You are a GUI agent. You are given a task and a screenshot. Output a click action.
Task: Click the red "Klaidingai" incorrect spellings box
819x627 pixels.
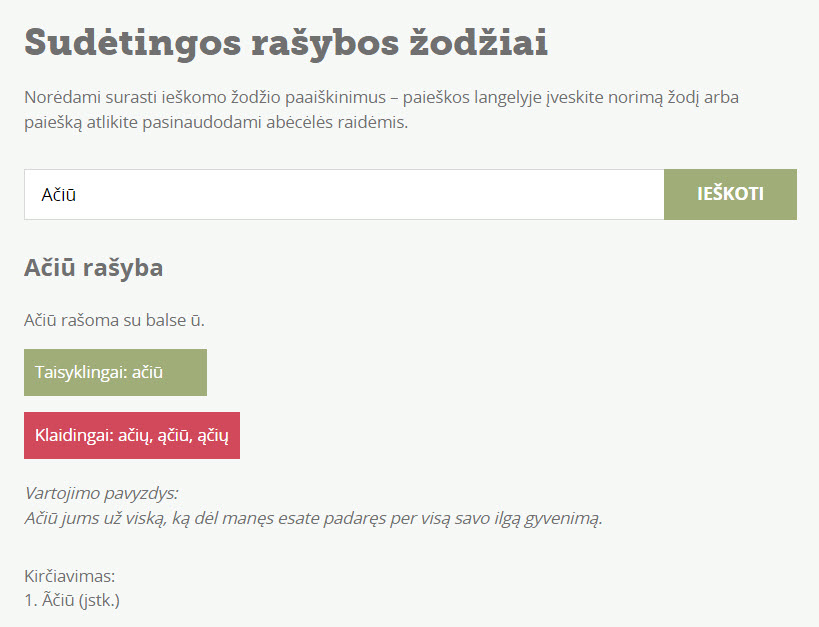(132, 435)
